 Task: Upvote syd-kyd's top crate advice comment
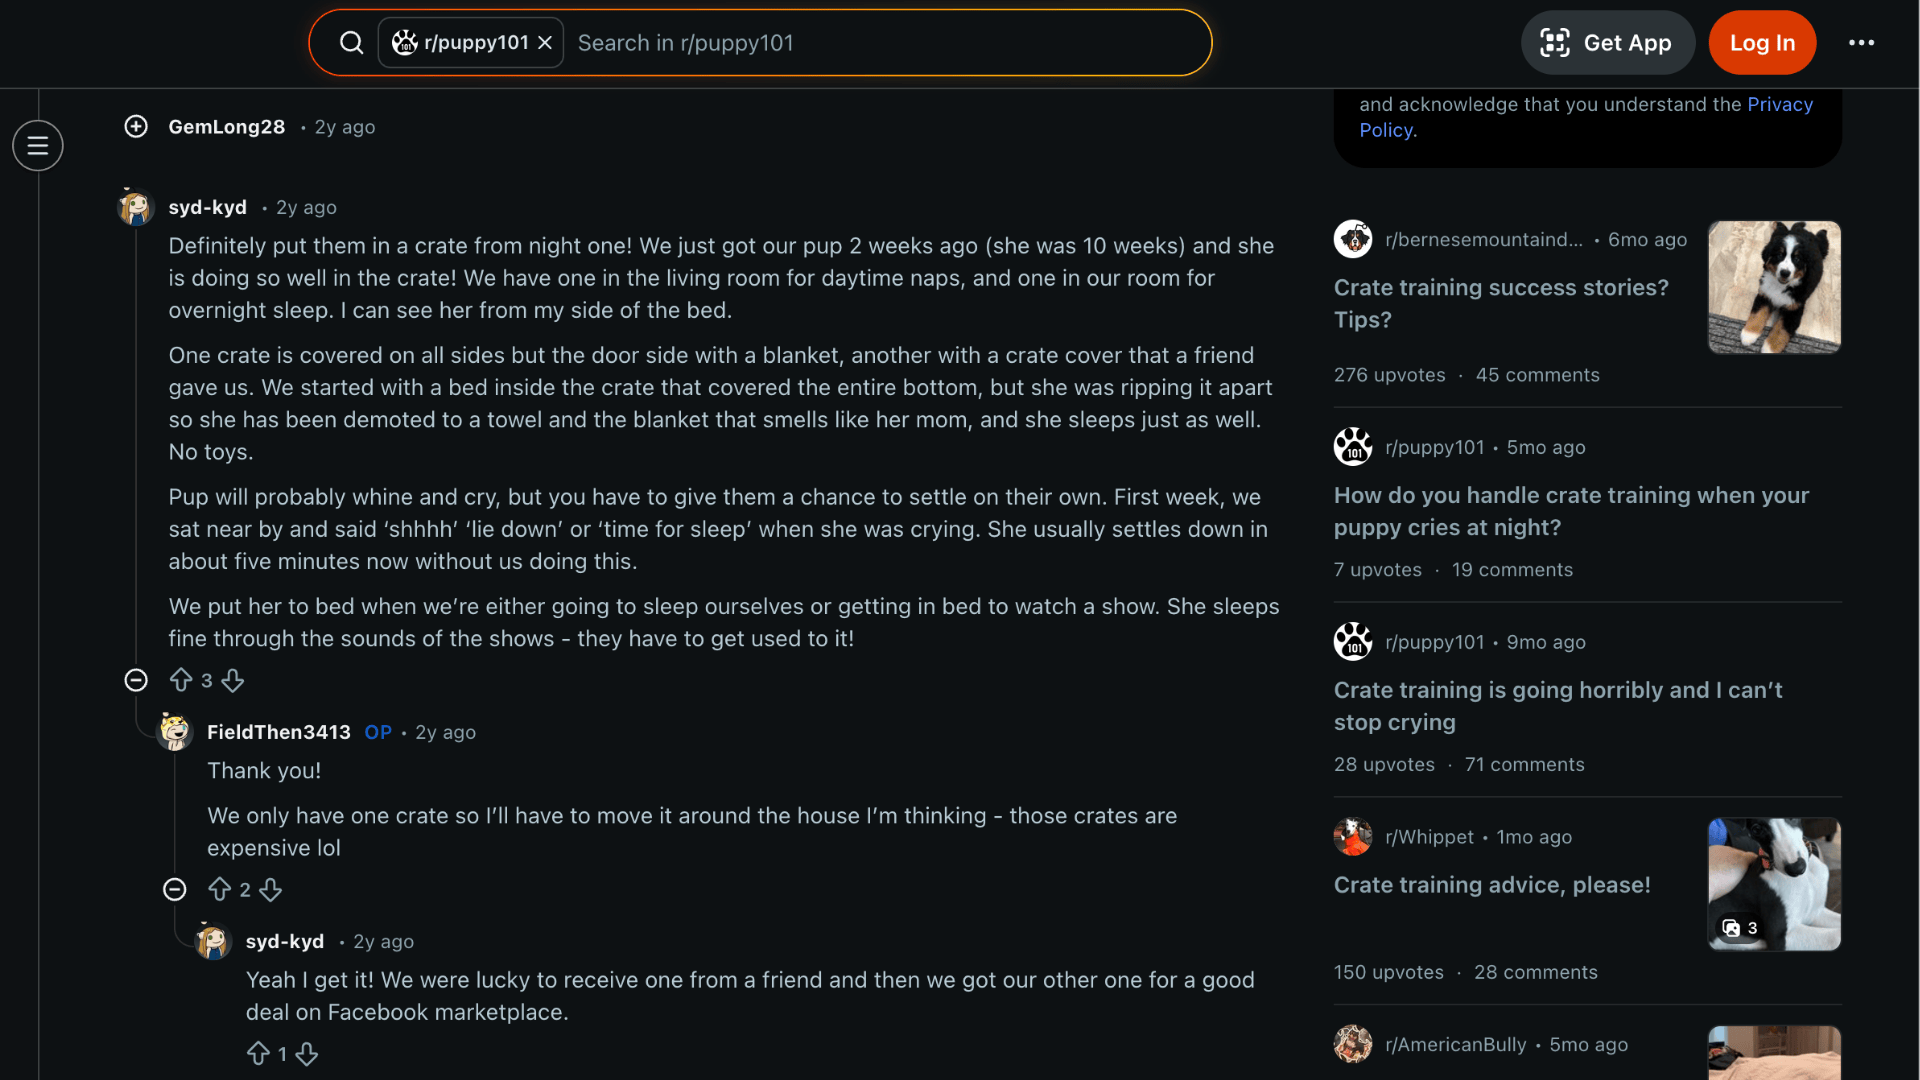pos(180,680)
